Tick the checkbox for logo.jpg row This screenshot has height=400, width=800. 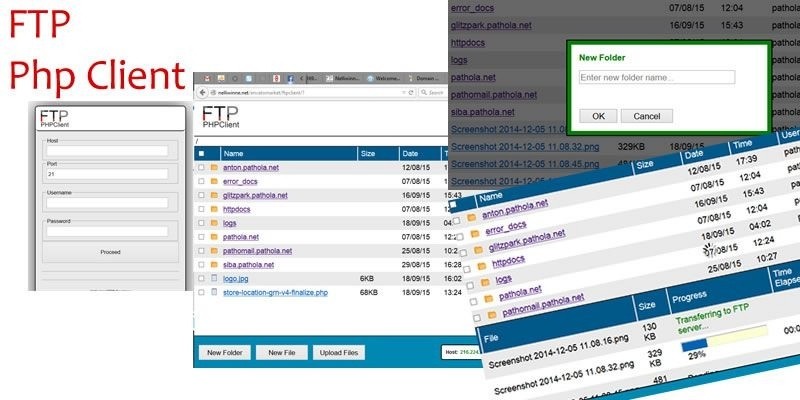tap(201, 279)
